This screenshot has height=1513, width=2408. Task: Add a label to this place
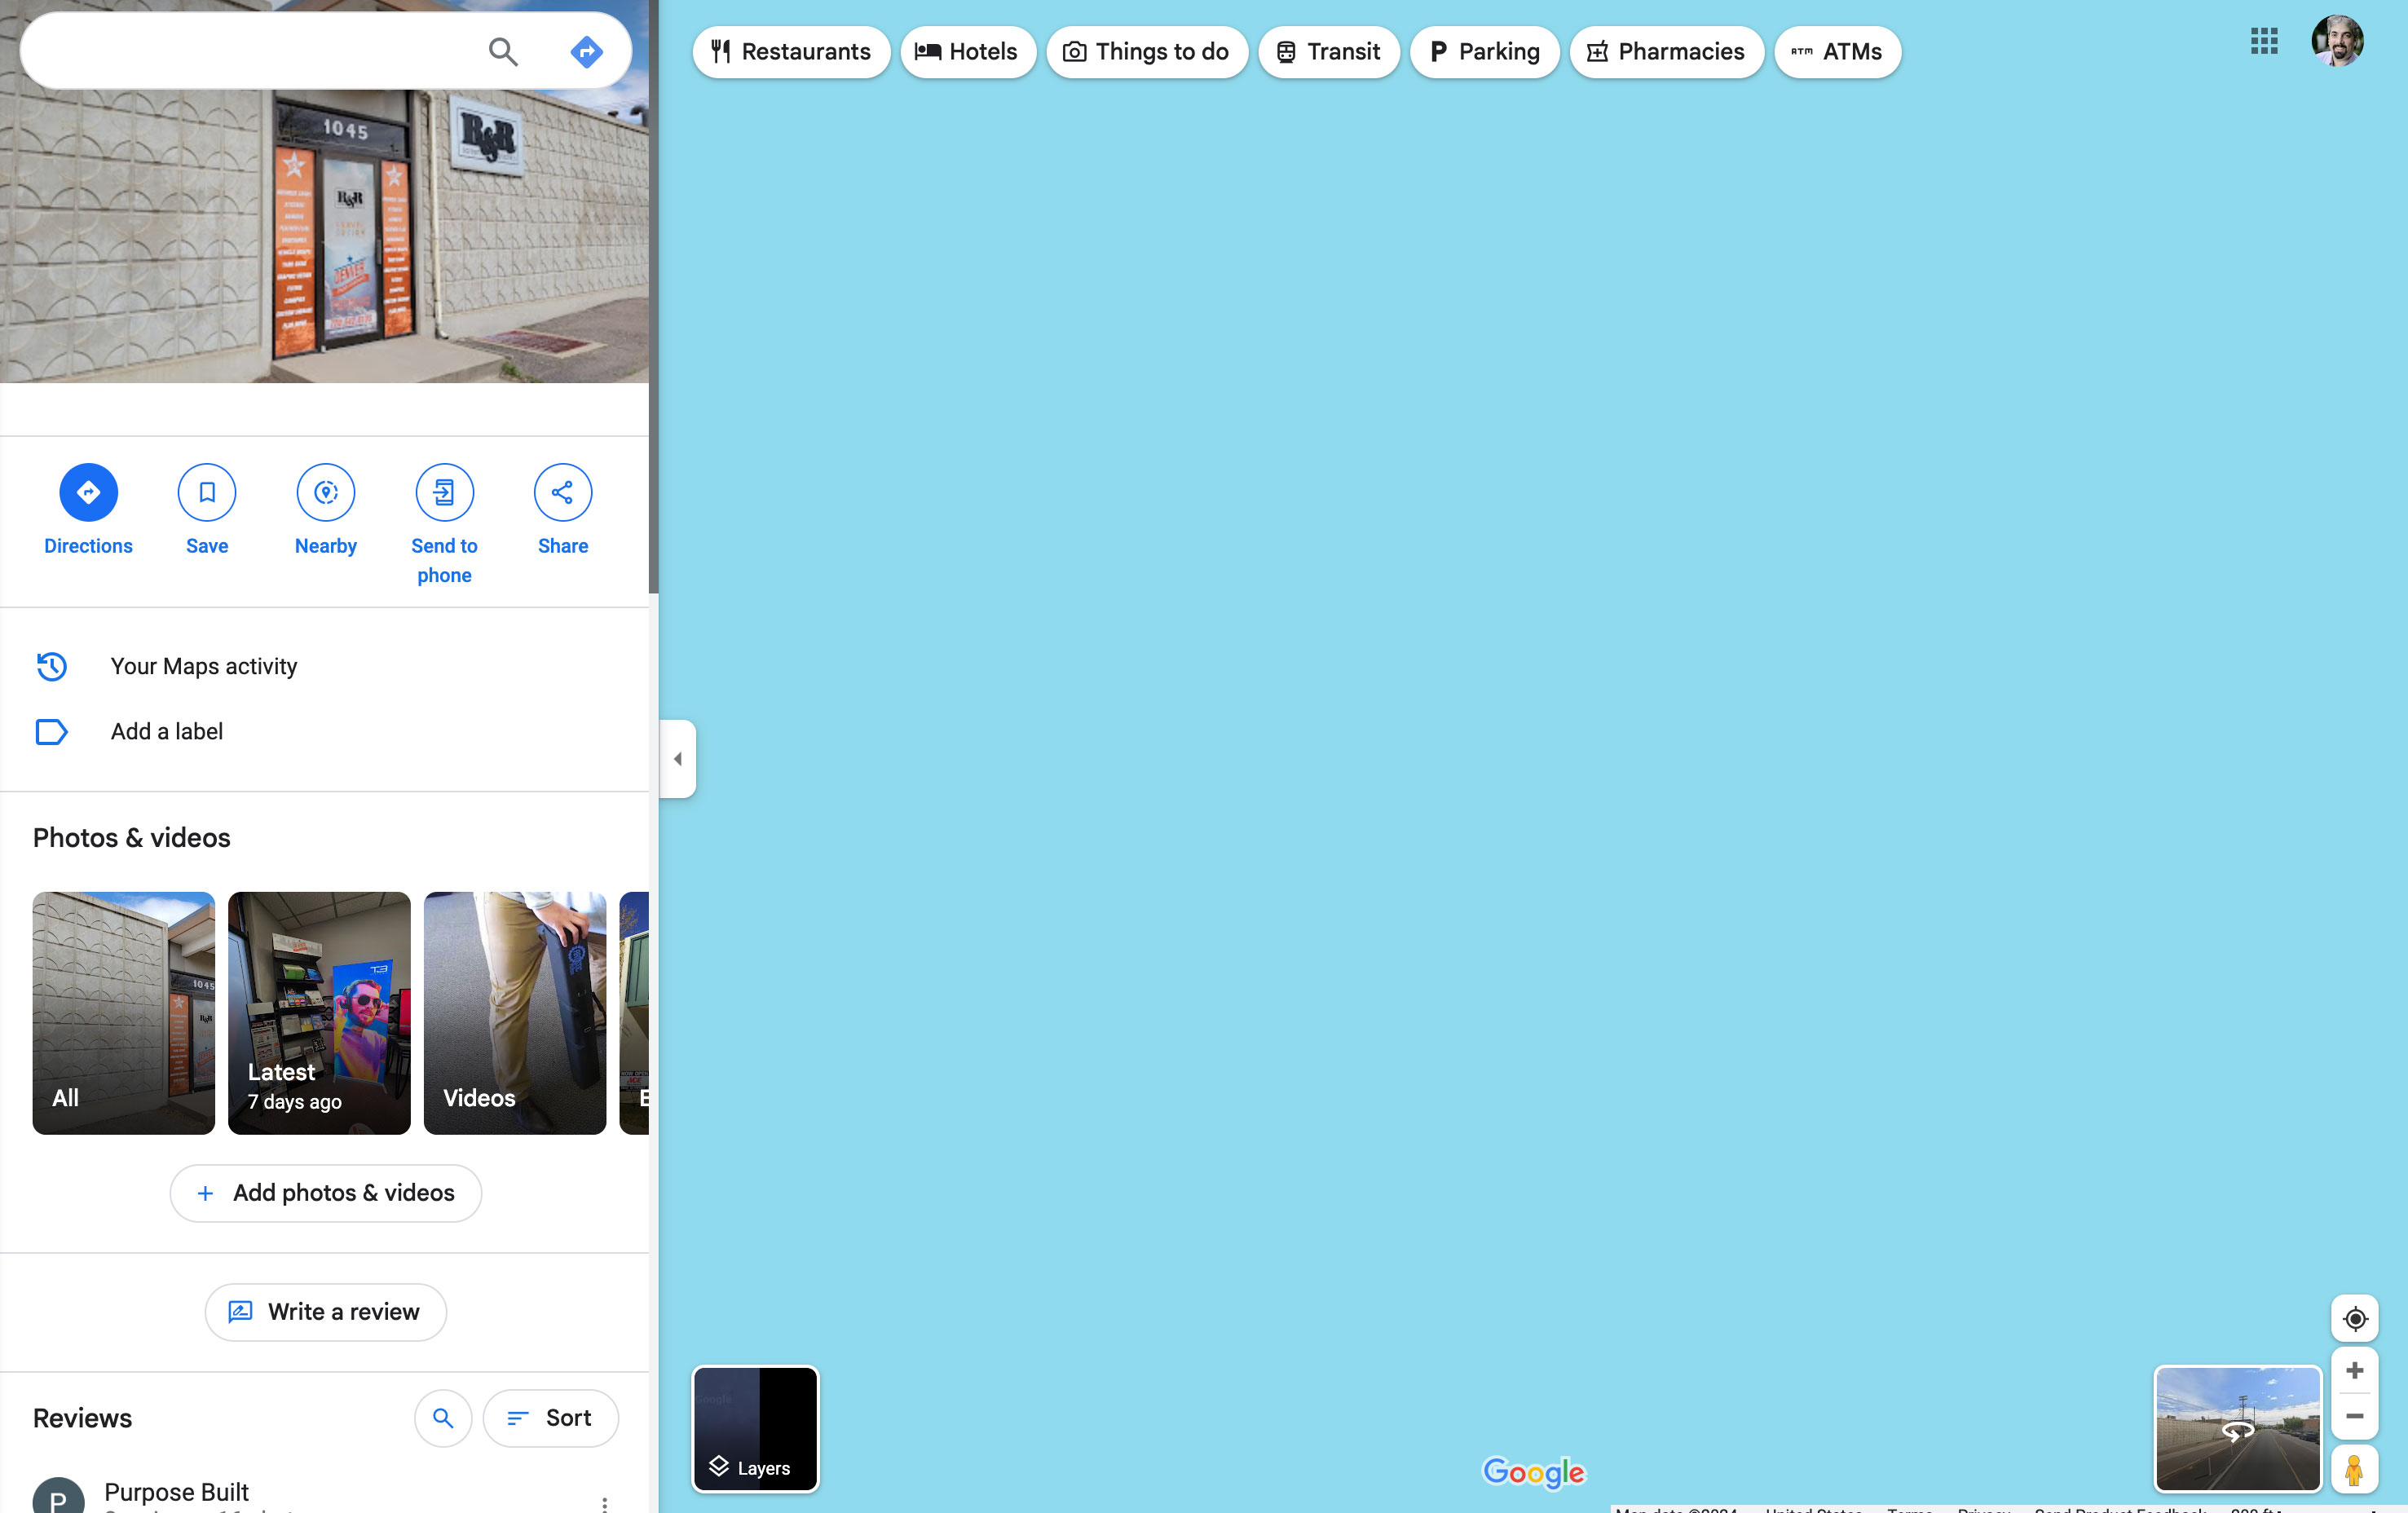(324, 732)
